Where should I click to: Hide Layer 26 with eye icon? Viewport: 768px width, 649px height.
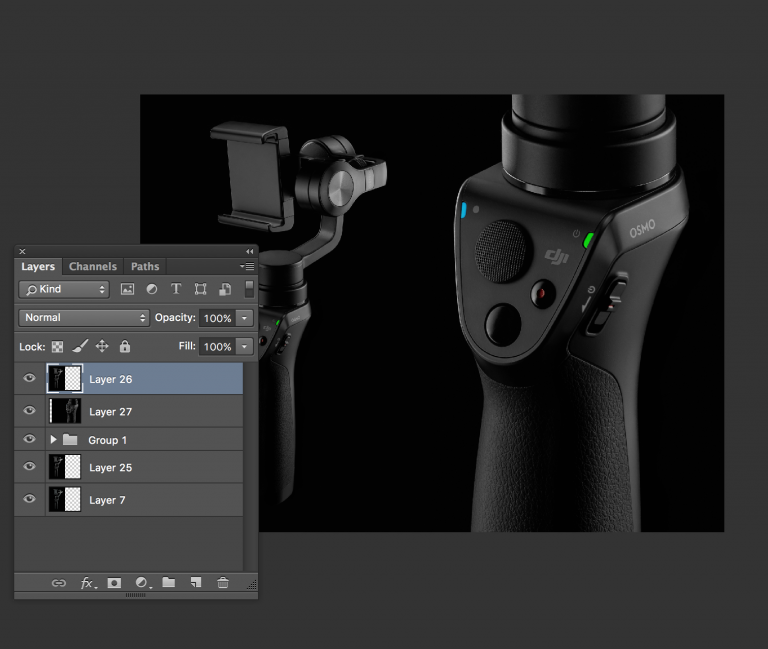[29, 378]
